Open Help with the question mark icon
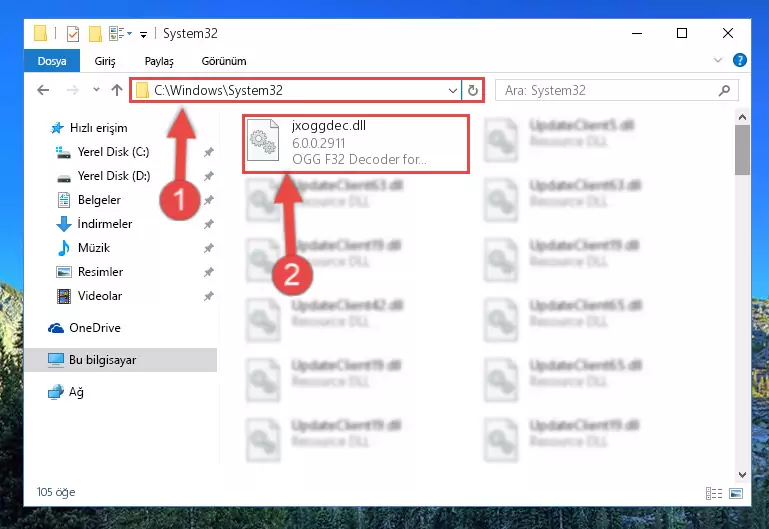This screenshot has width=769, height=529. [740, 60]
